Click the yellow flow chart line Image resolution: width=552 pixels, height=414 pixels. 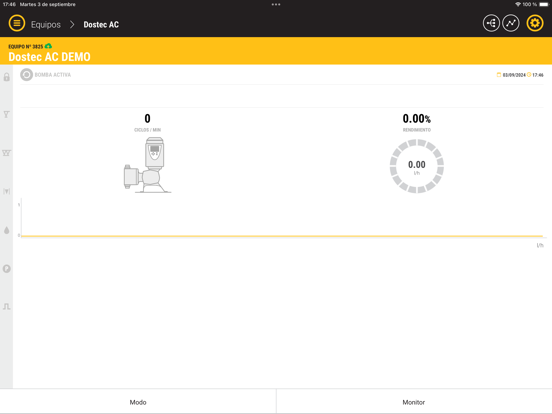[282, 236]
